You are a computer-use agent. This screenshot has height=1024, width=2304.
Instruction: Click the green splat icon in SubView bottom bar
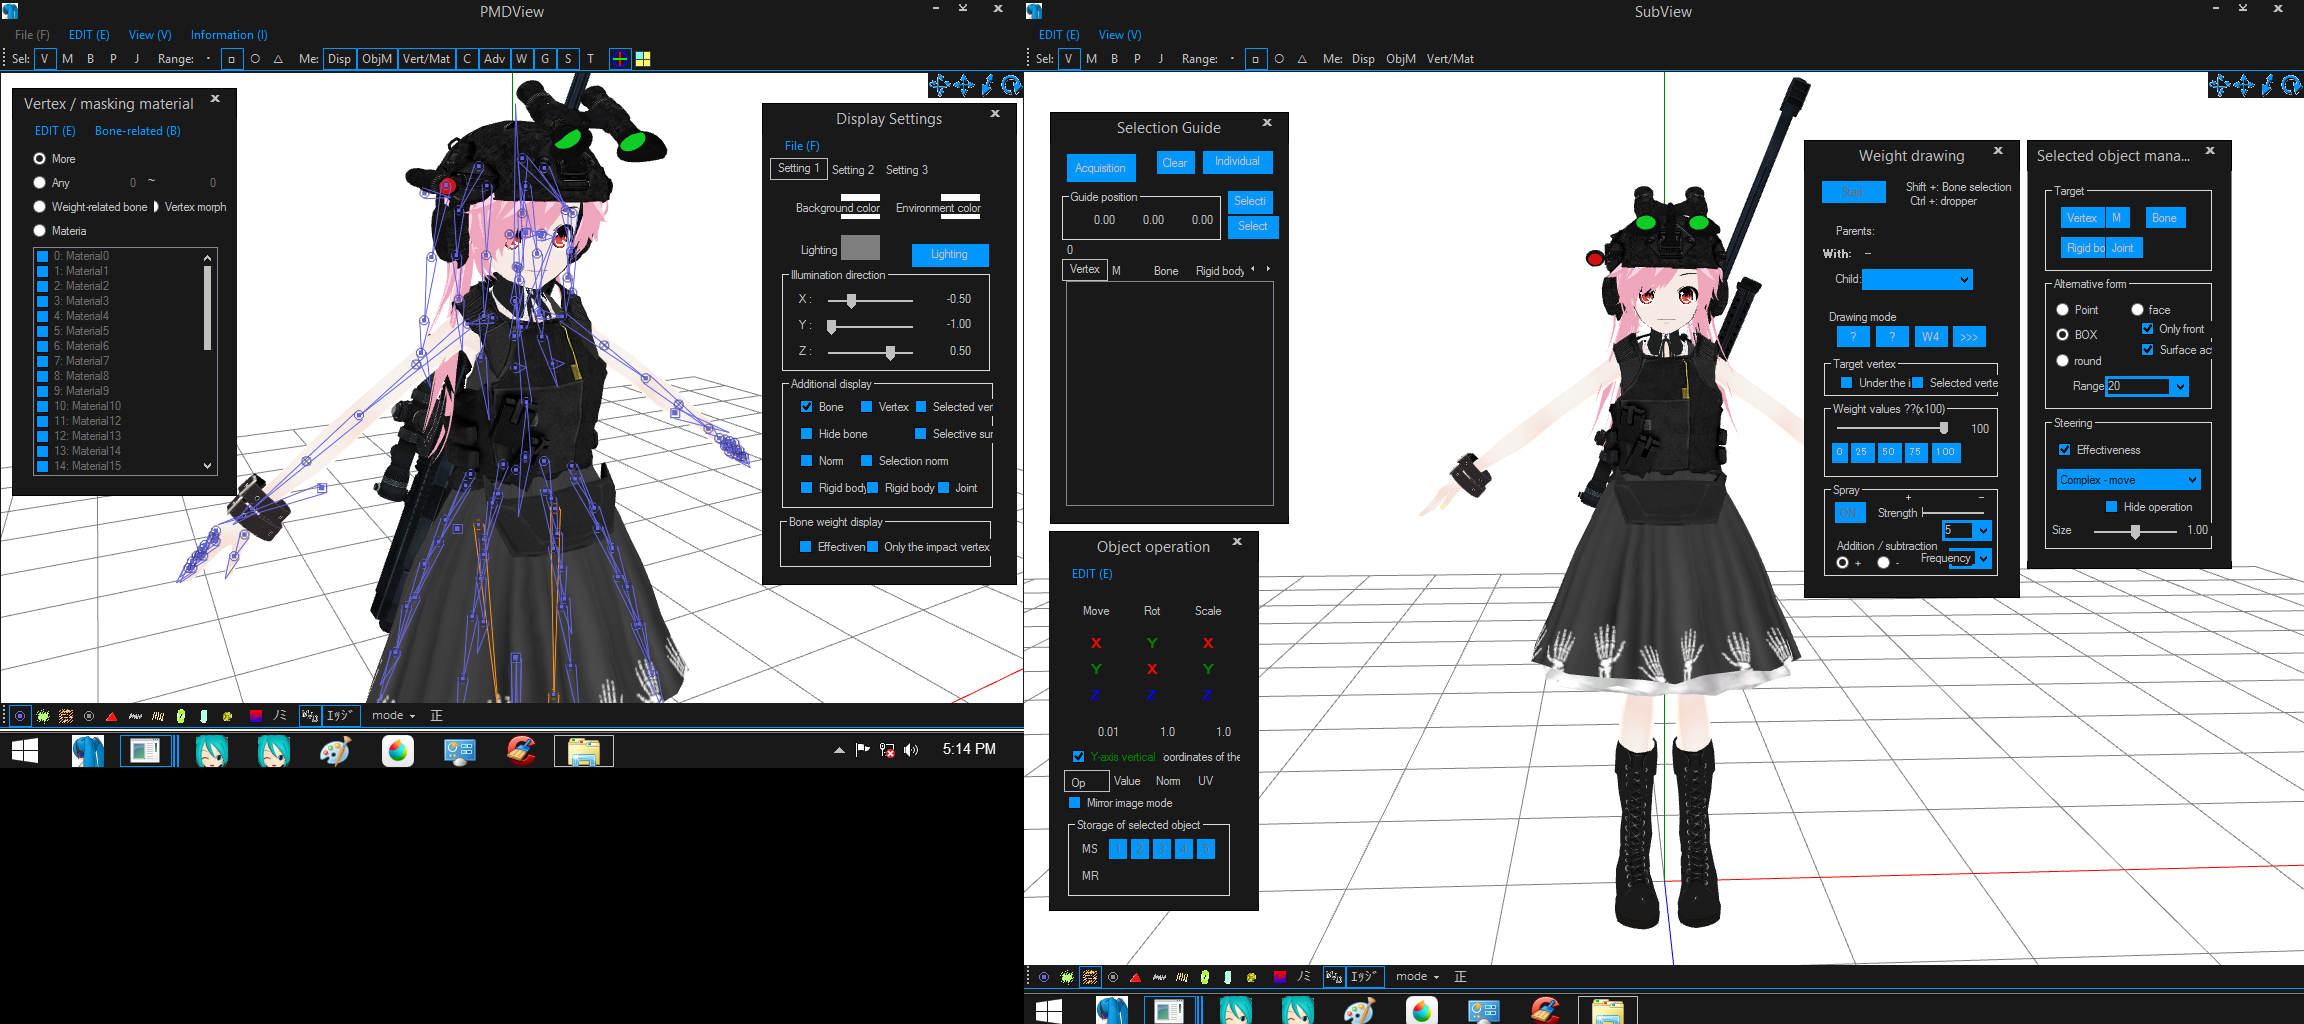1067,977
